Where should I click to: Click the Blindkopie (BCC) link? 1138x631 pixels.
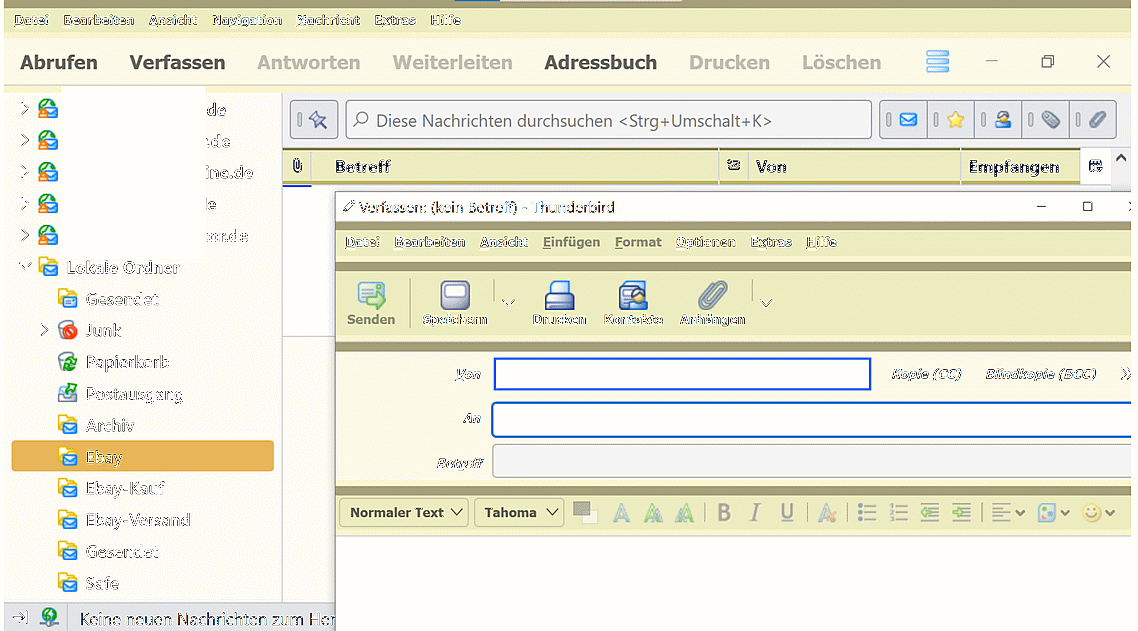pos(1040,374)
